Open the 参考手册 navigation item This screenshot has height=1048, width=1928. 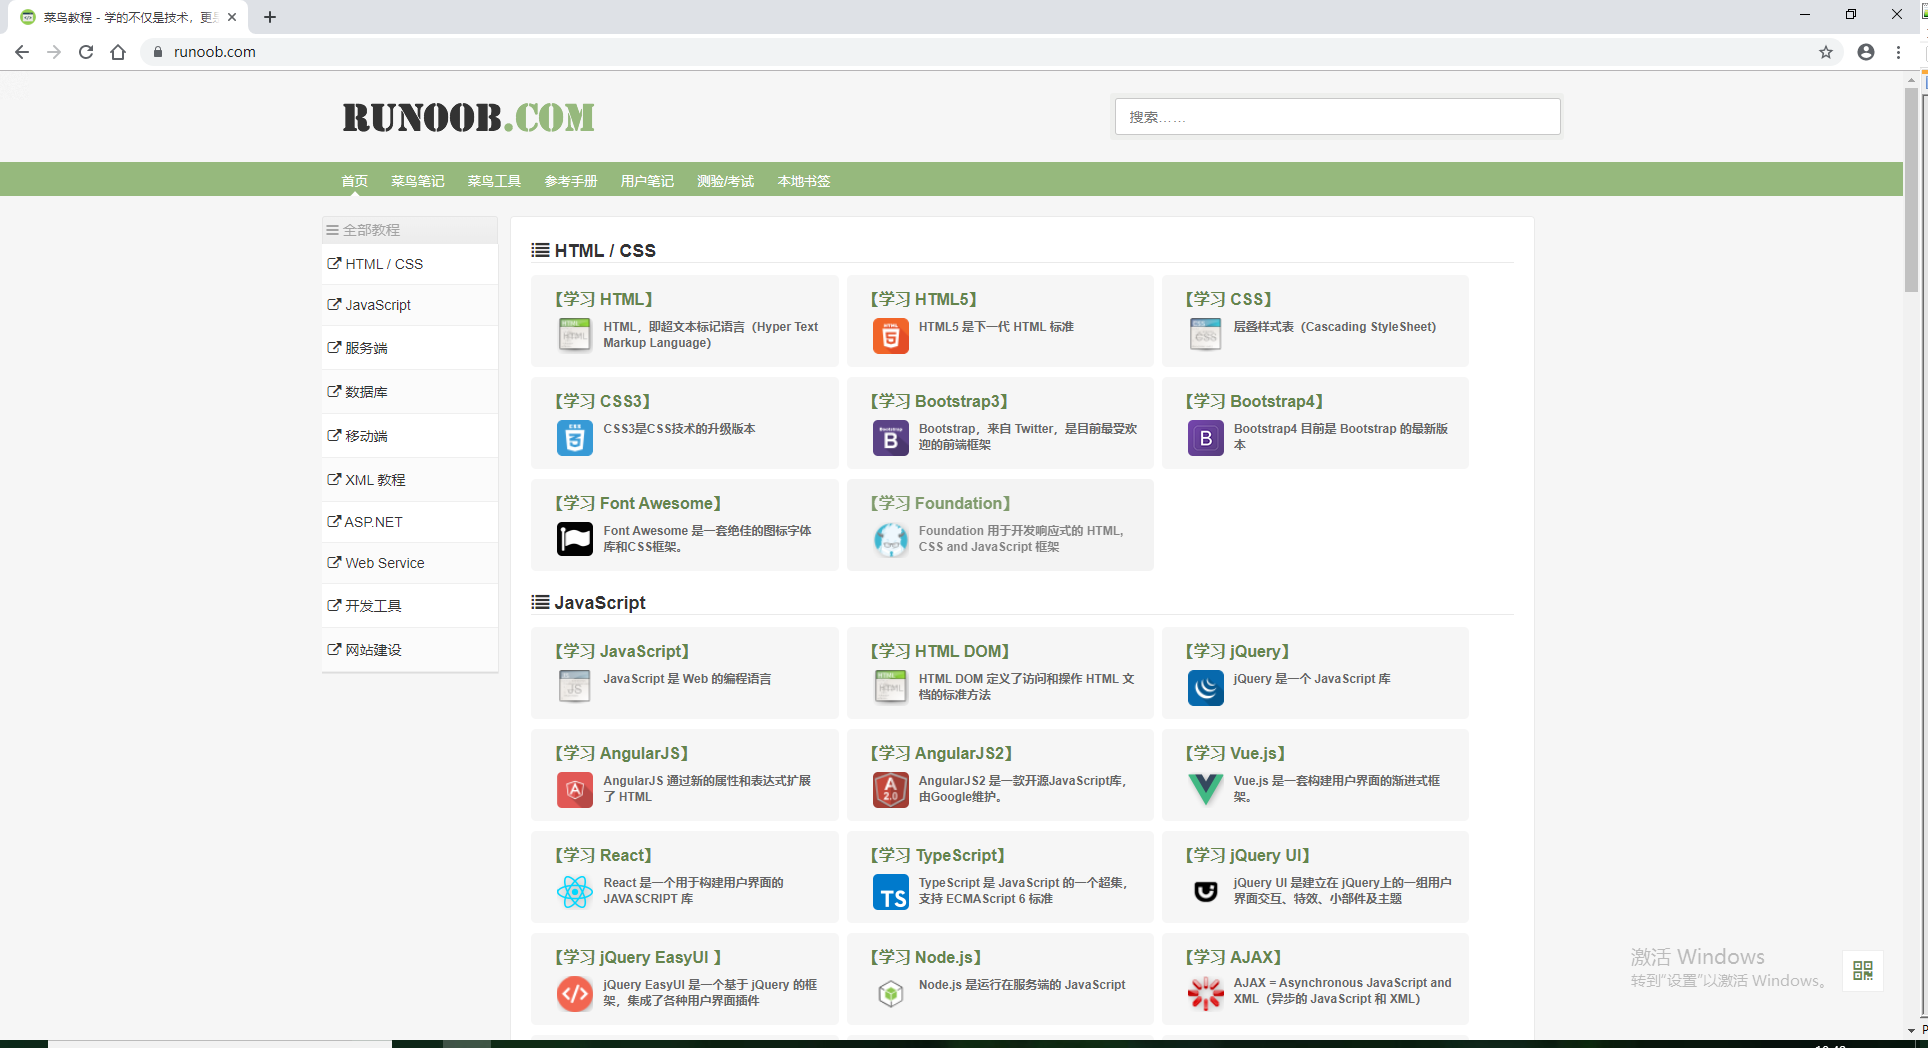pyautogui.click(x=571, y=181)
